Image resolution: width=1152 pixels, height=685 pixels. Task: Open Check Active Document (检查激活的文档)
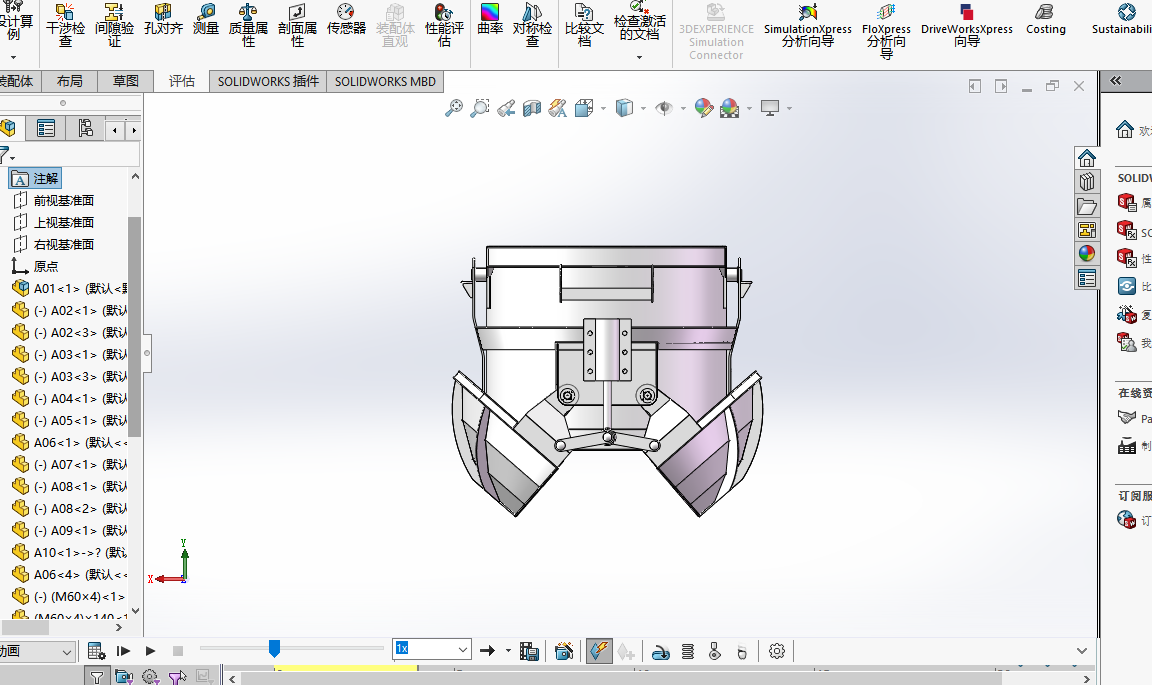pos(639,21)
